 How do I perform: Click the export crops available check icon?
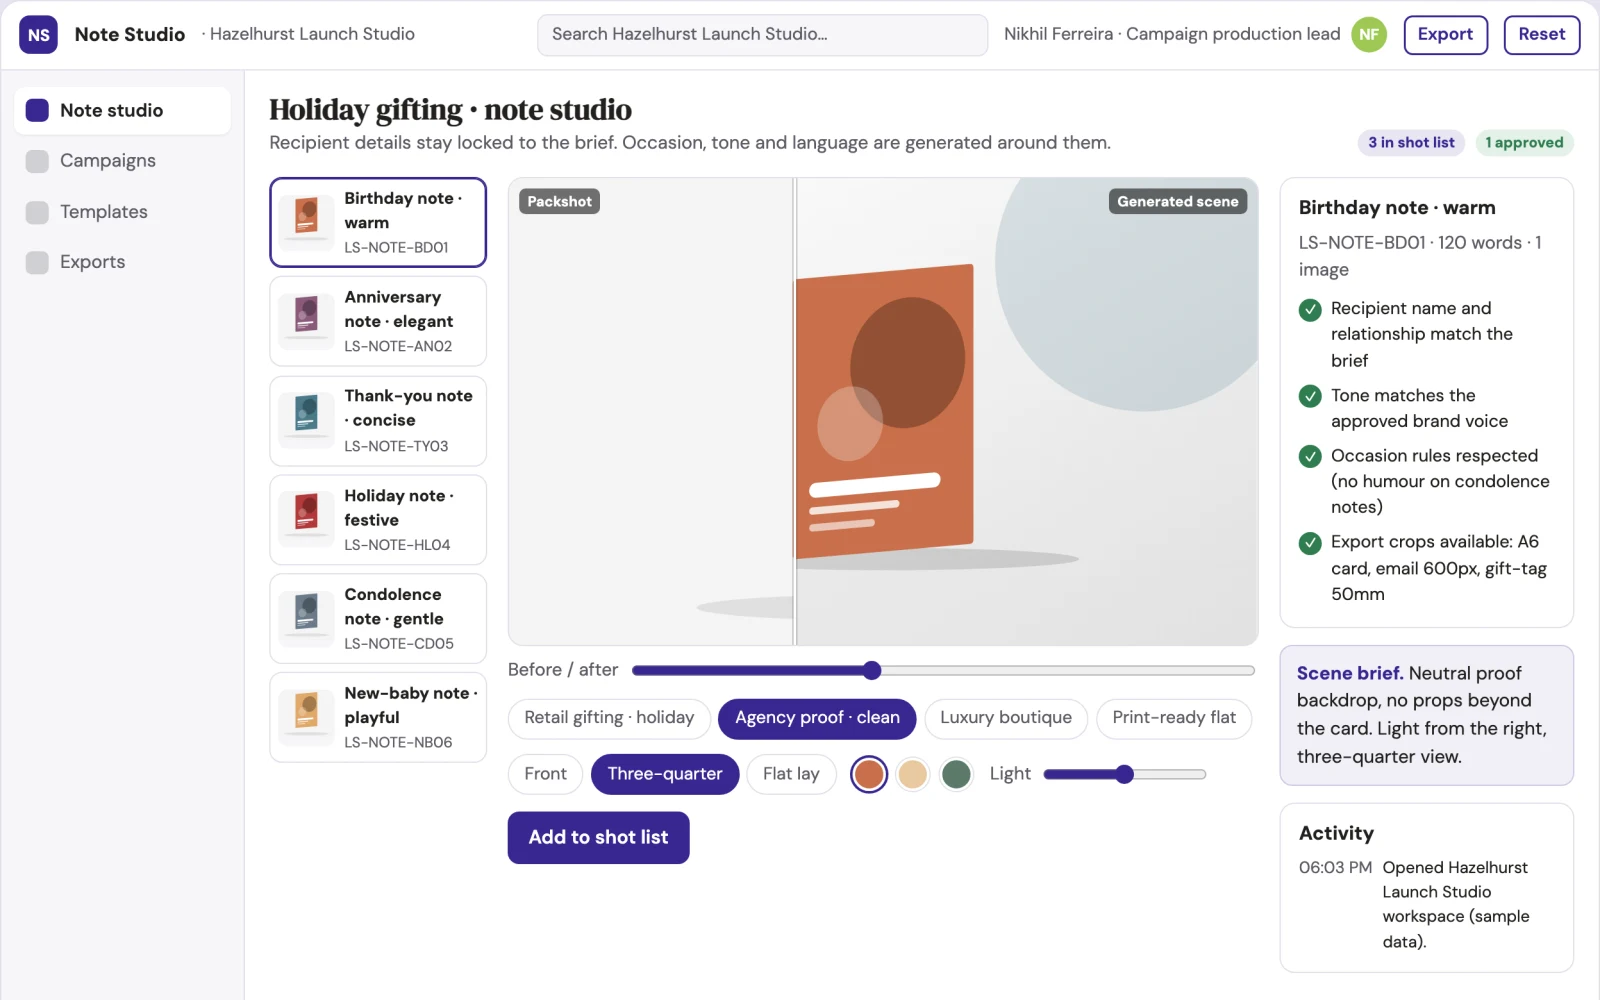[x=1310, y=543]
